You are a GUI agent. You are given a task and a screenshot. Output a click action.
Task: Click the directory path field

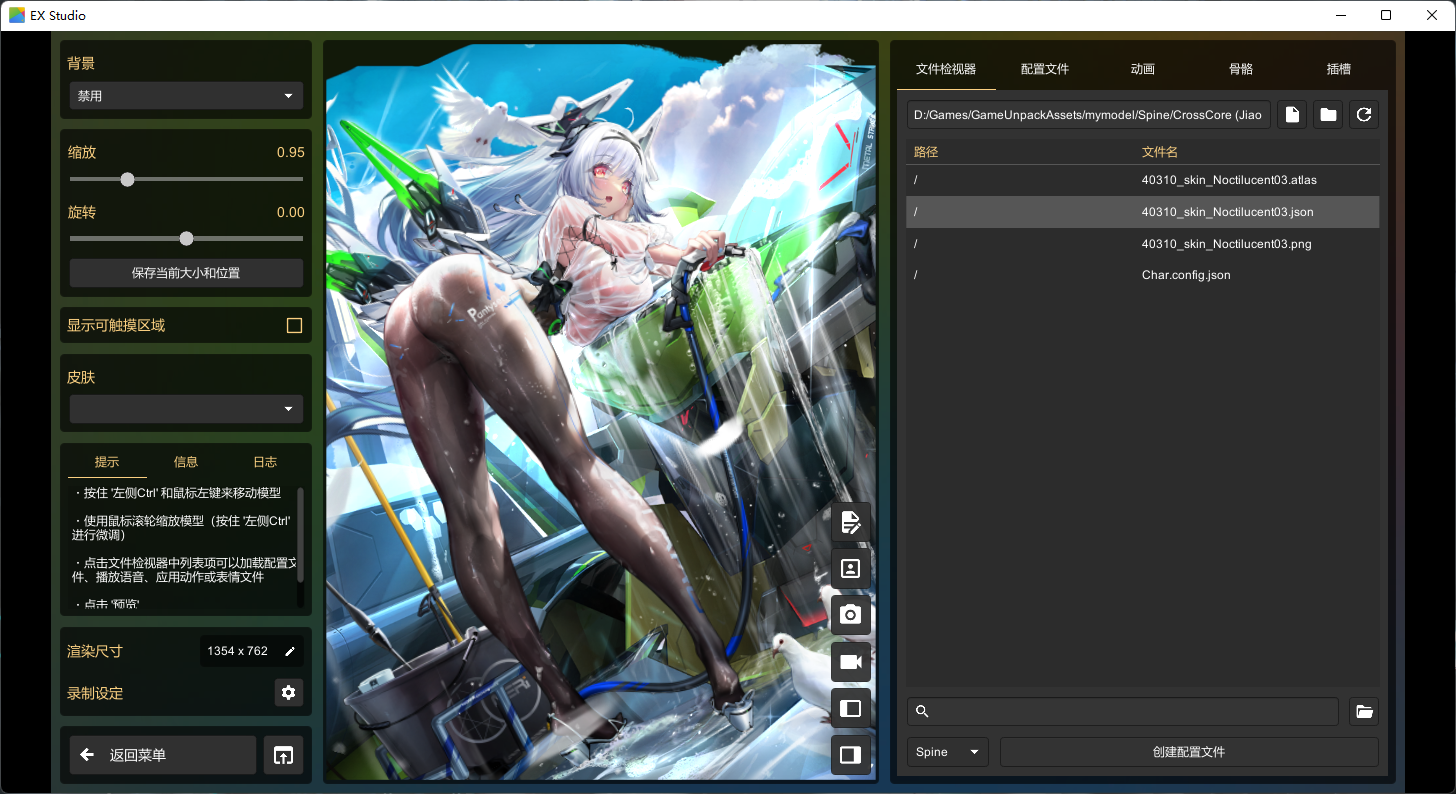1089,115
